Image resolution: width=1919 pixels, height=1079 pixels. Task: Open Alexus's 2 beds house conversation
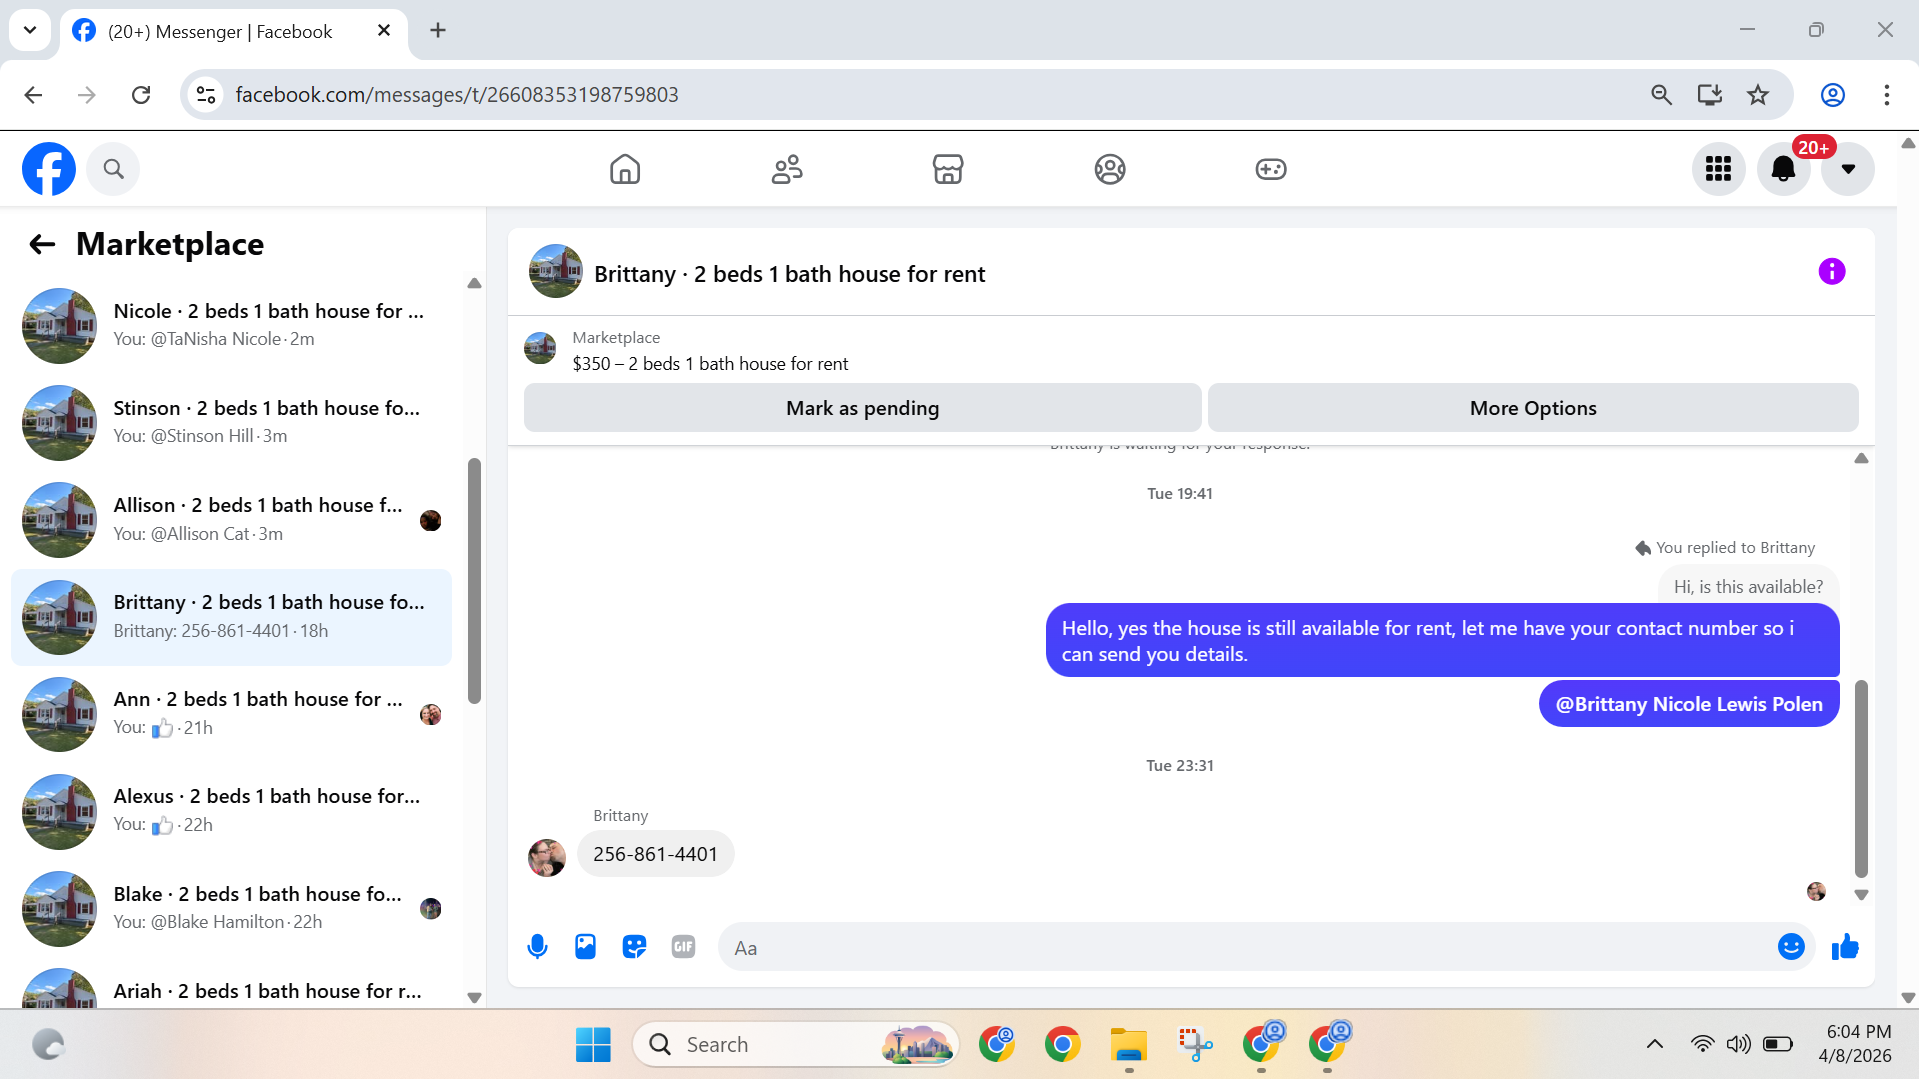pyautogui.click(x=231, y=811)
